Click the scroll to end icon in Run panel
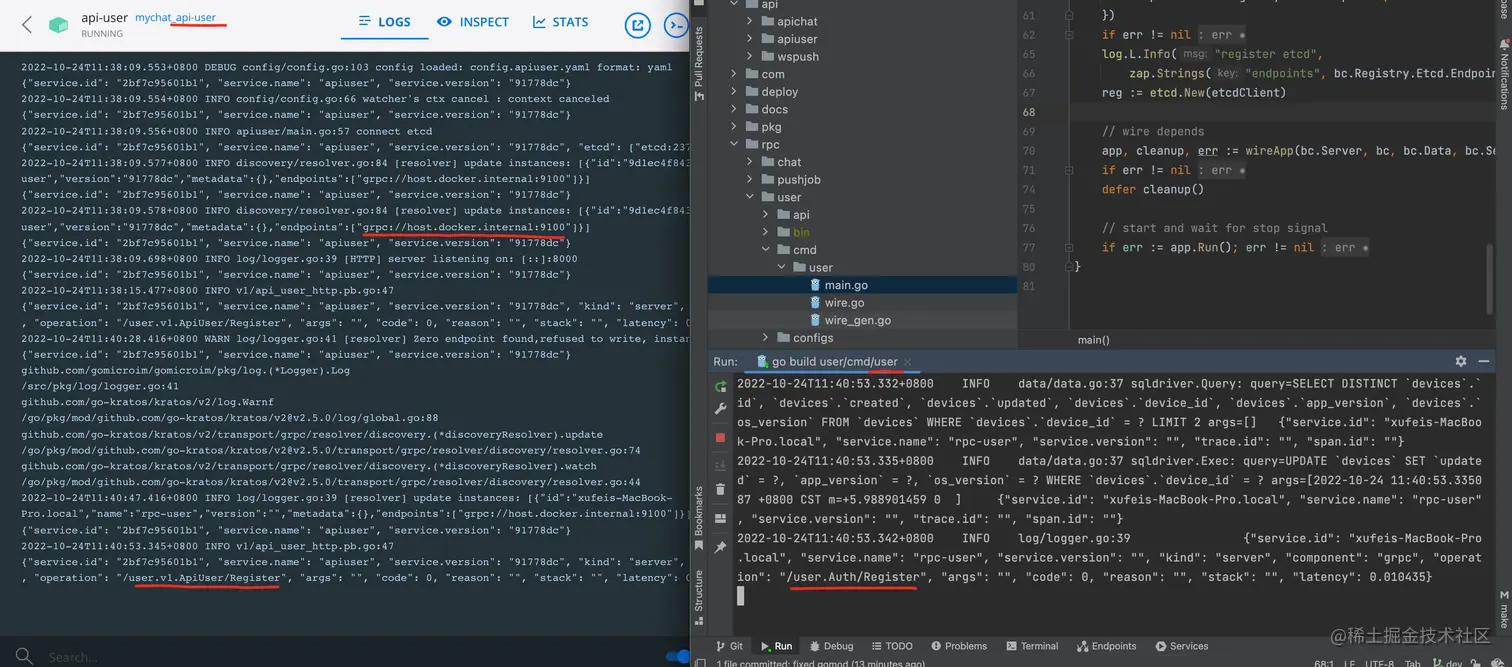 point(720,464)
